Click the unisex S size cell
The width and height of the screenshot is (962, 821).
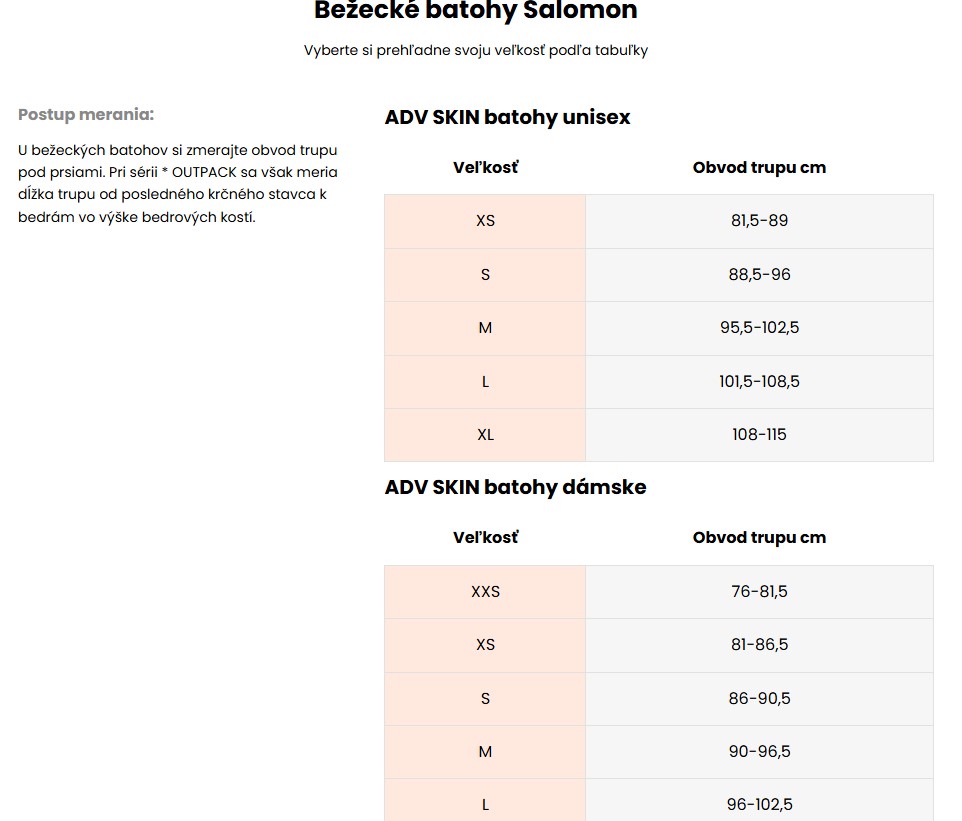(x=485, y=275)
